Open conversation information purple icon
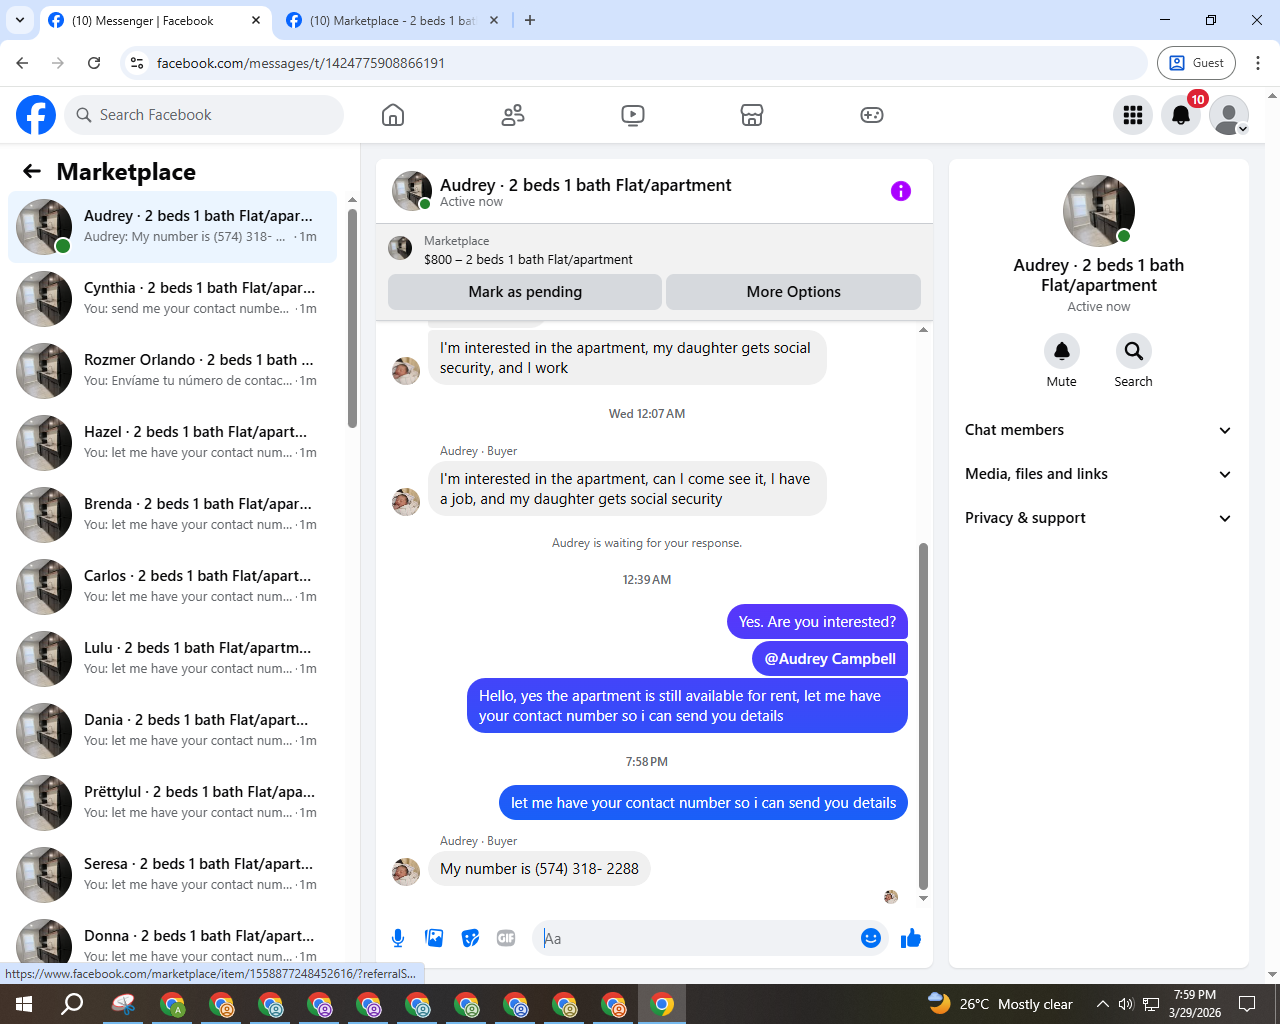1280x1024 pixels. 901,191
